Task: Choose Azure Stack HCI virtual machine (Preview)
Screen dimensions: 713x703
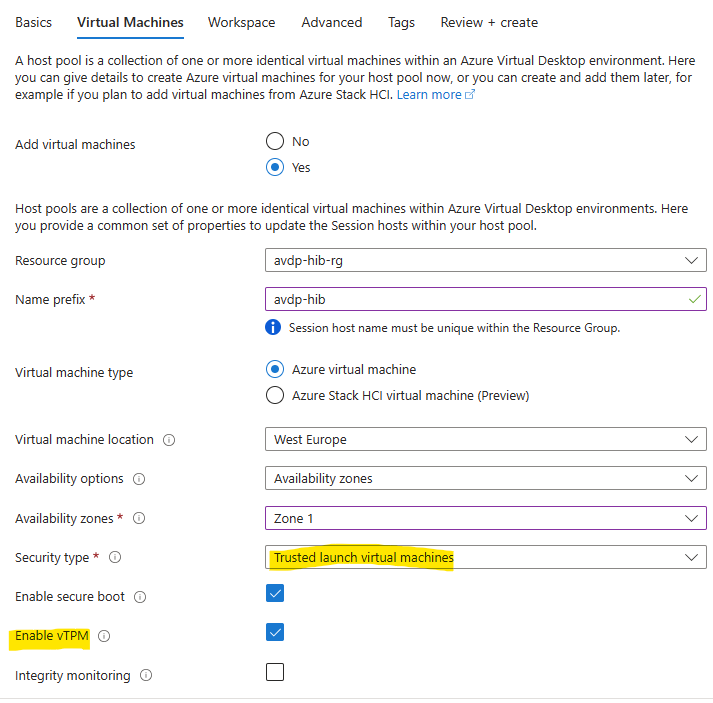Action: click(x=275, y=396)
